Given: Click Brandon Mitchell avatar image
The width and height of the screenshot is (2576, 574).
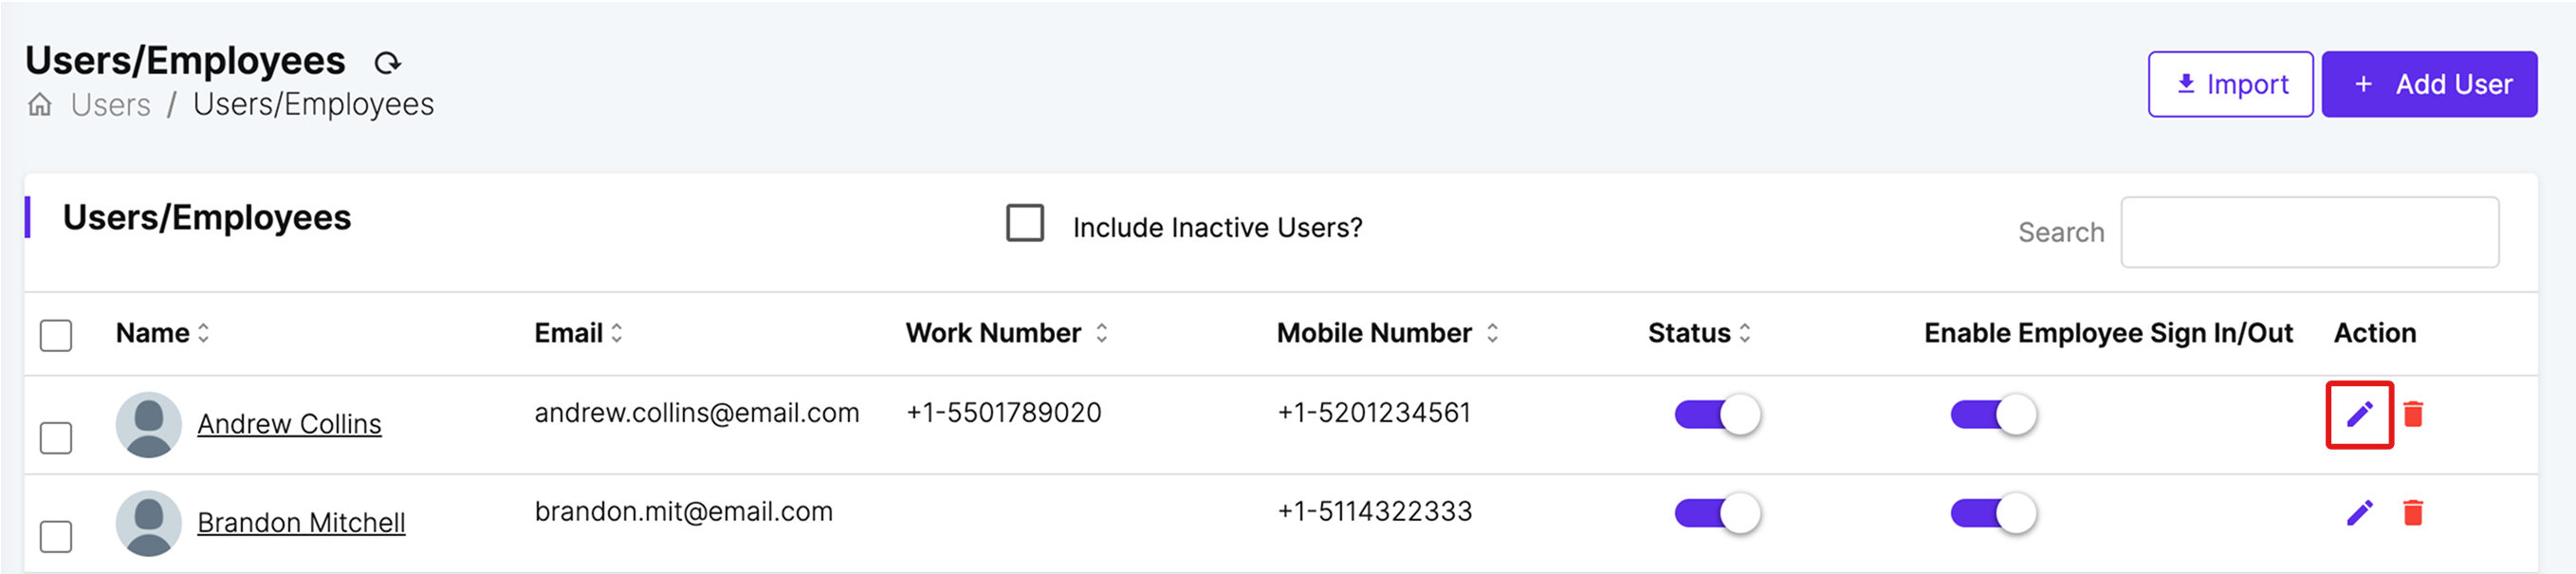Looking at the screenshot, I should [149, 523].
